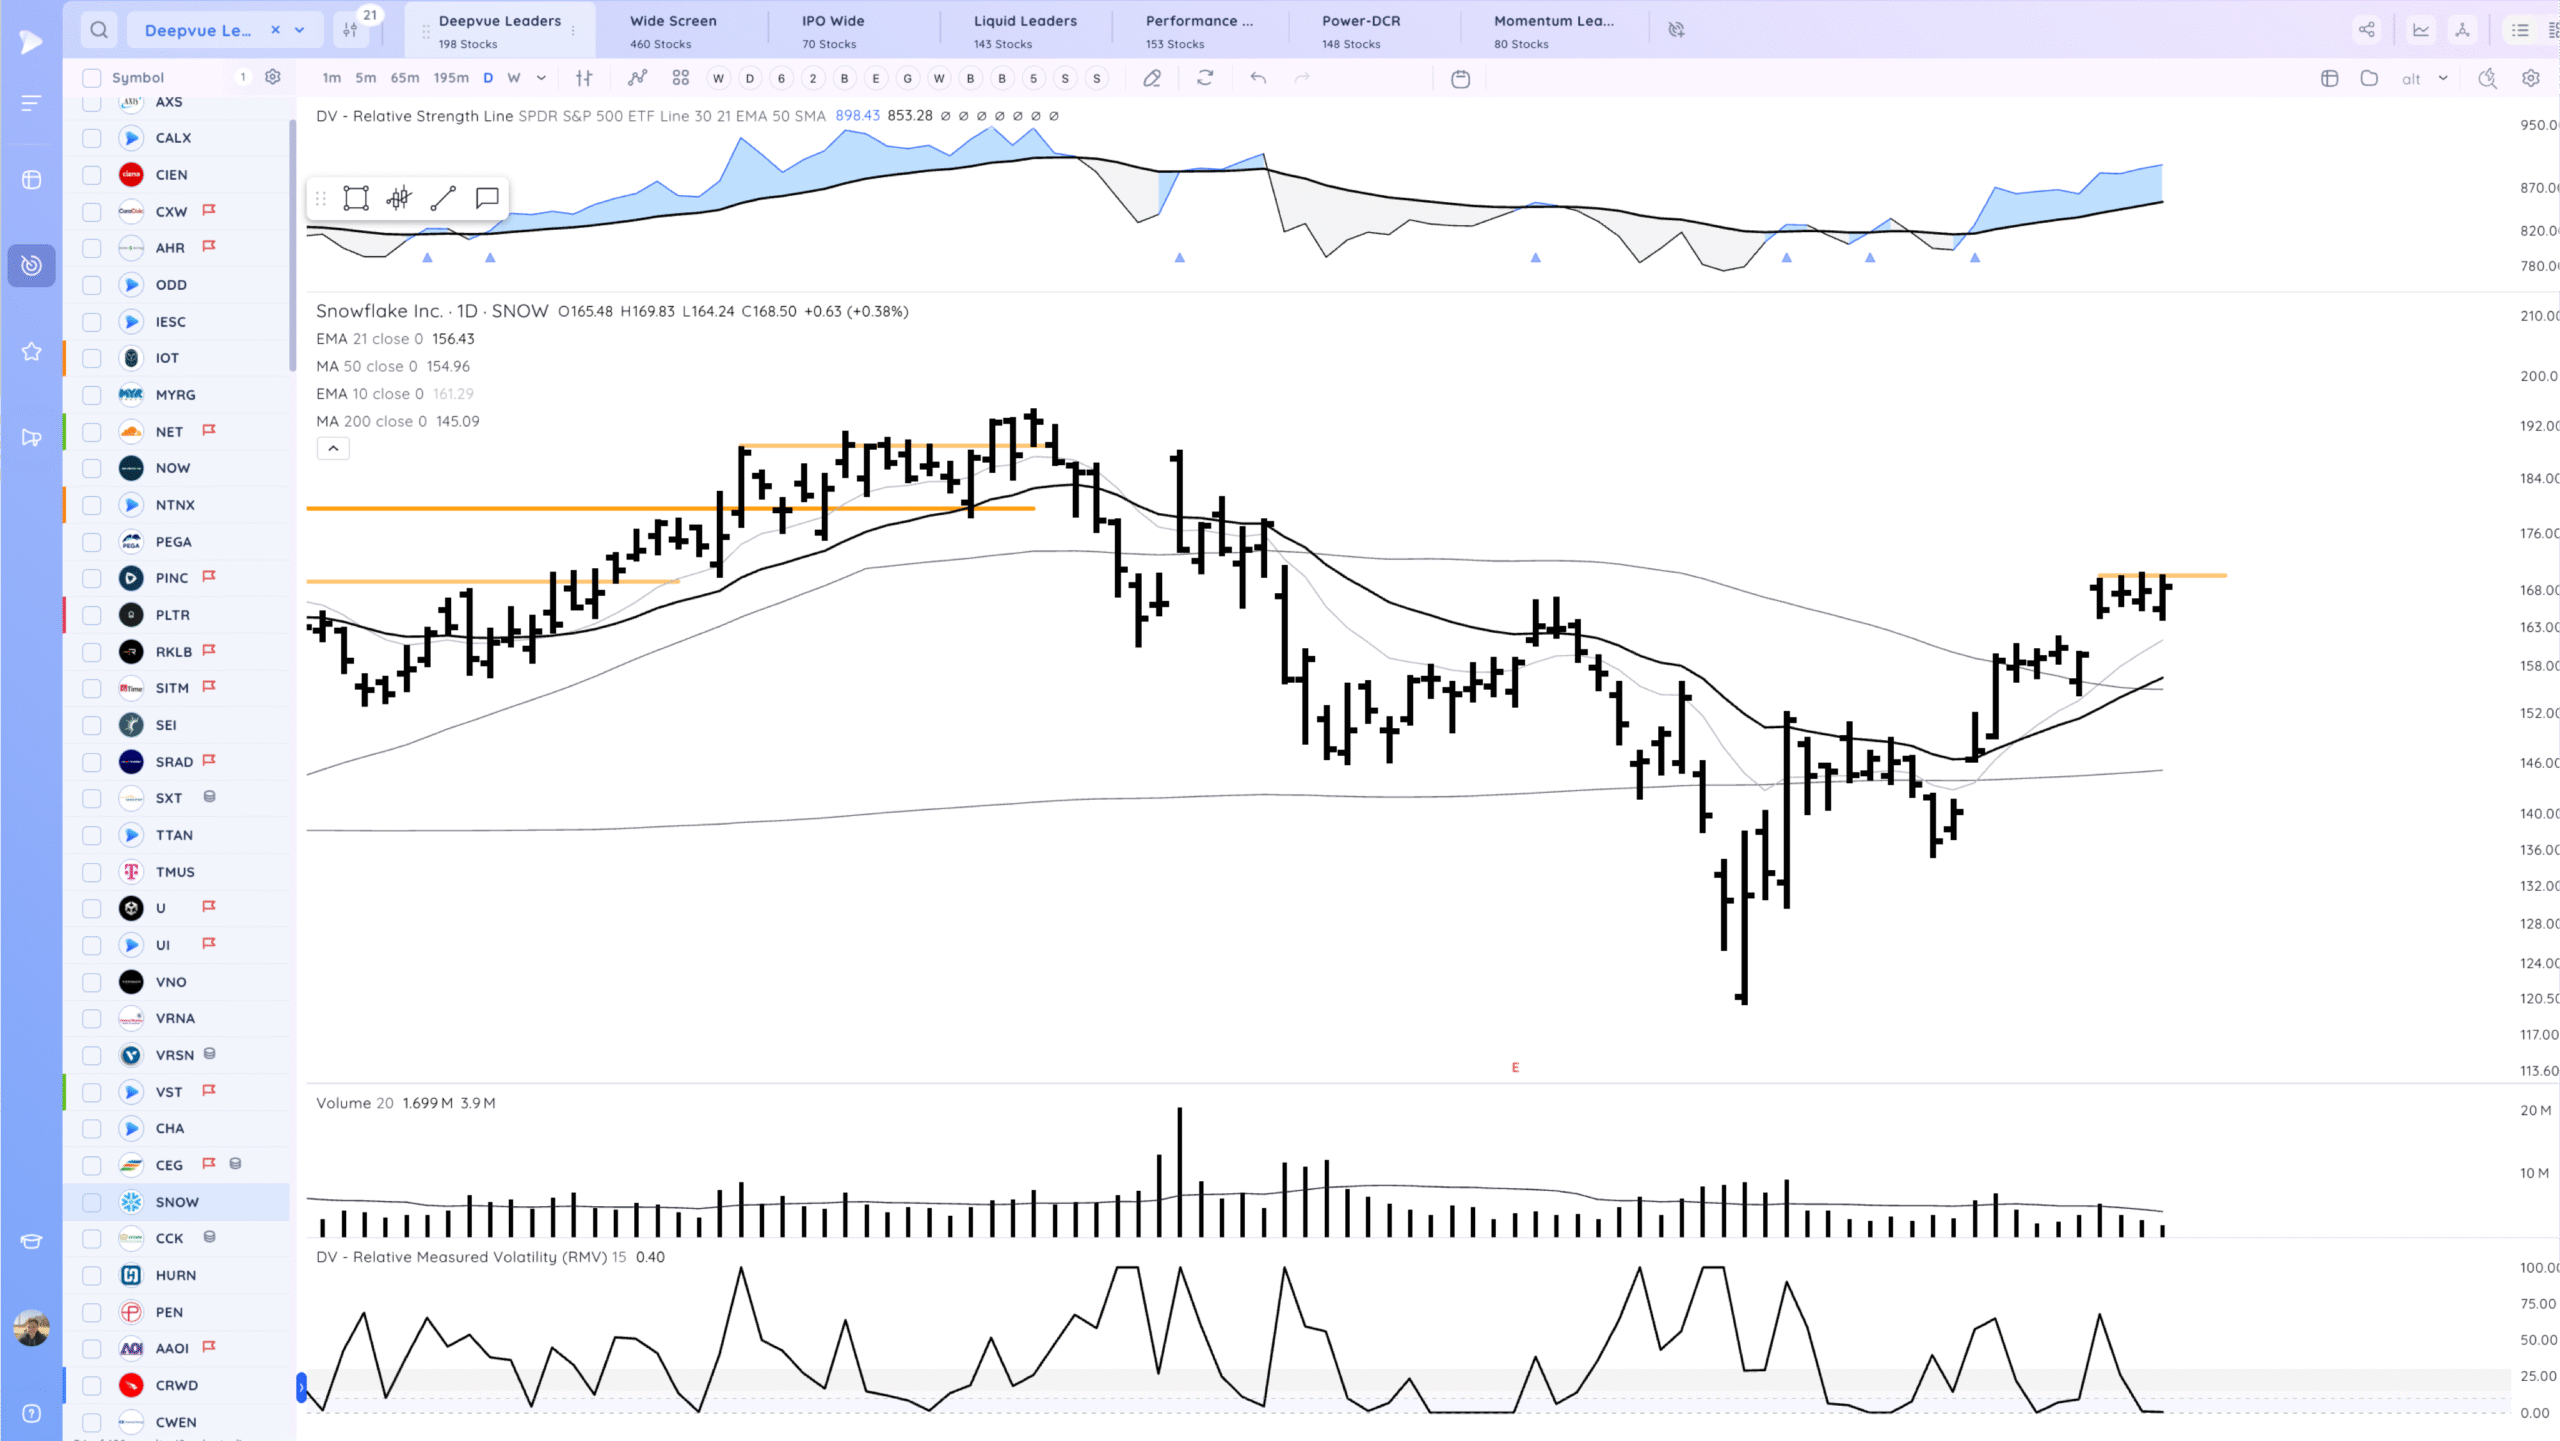Toggle the select-all Symbol checkbox
Viewport: 2560px width, 1441px height.
(92, 78)
